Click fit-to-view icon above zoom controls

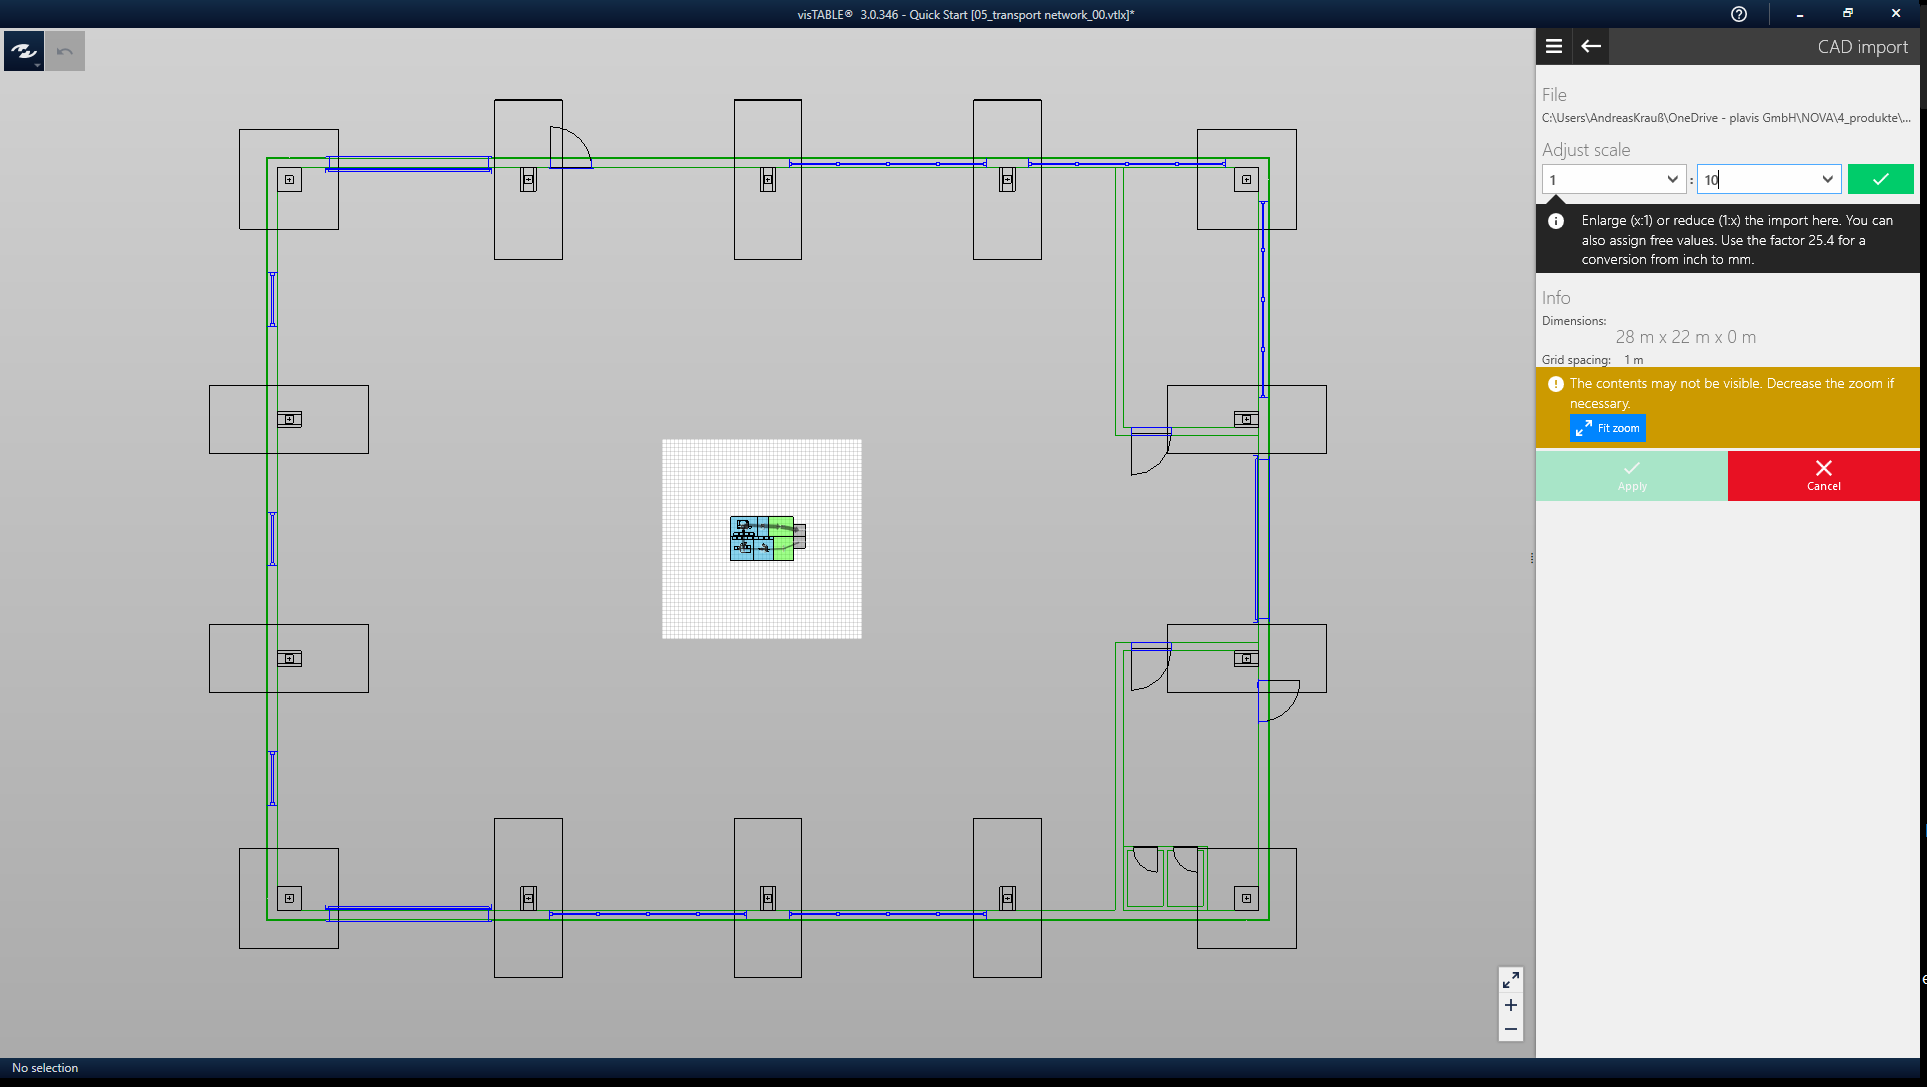(1510, 979)
